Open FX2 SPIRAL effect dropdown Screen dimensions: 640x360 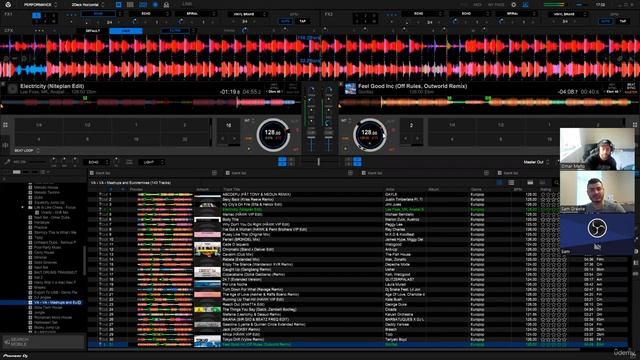click(x=515, y=13)
